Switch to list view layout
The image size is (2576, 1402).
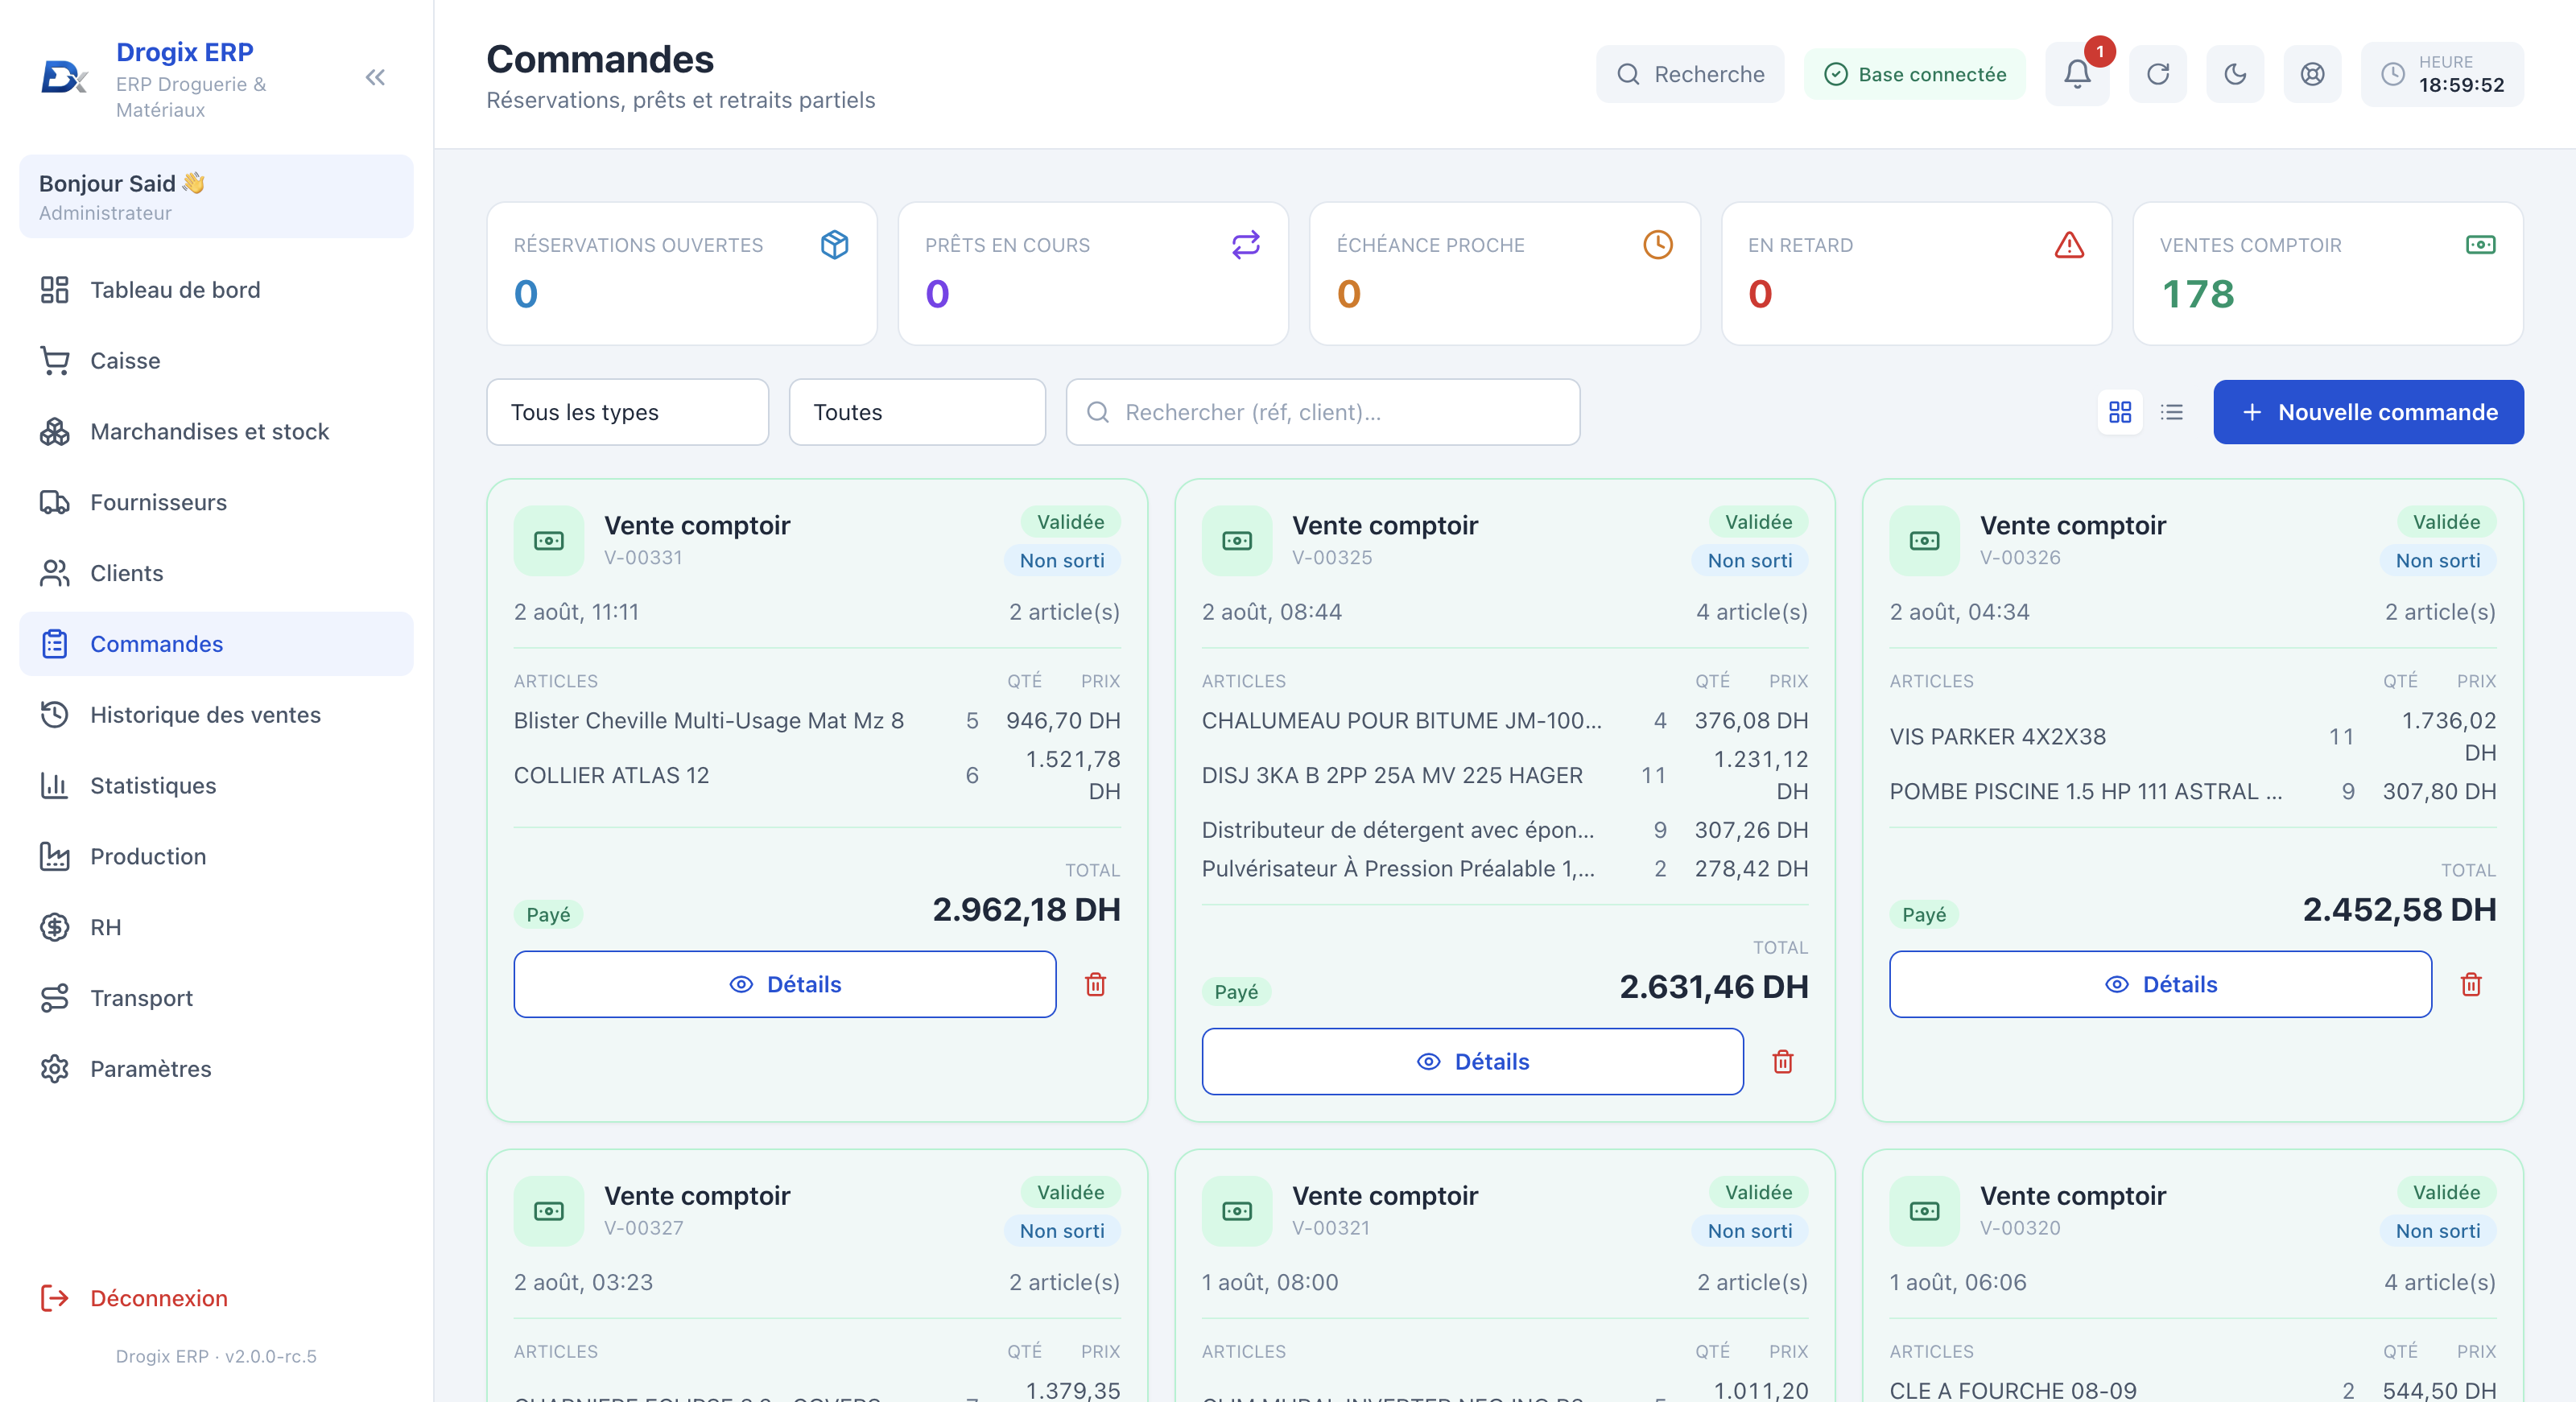[2171, 412]
